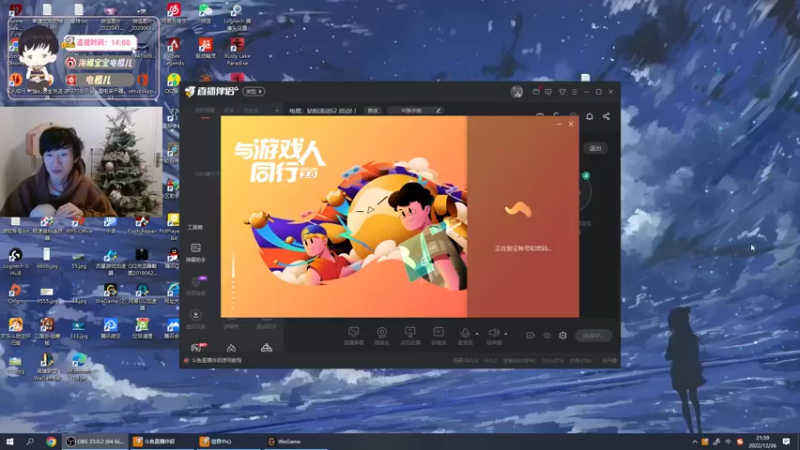
Task: Open stream settings gear icon
Action: pyautogui.click(x=563, y=335)
